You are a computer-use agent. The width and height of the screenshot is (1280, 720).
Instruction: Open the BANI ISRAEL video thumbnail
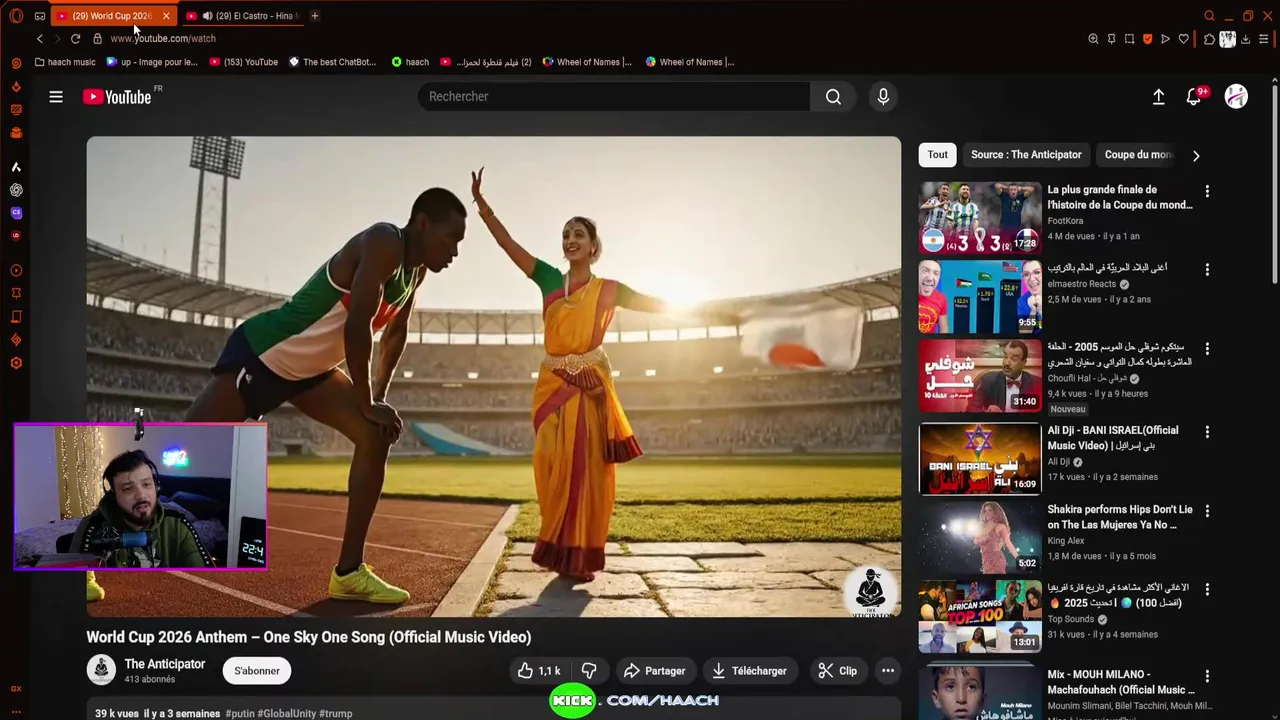coord(980,458)
